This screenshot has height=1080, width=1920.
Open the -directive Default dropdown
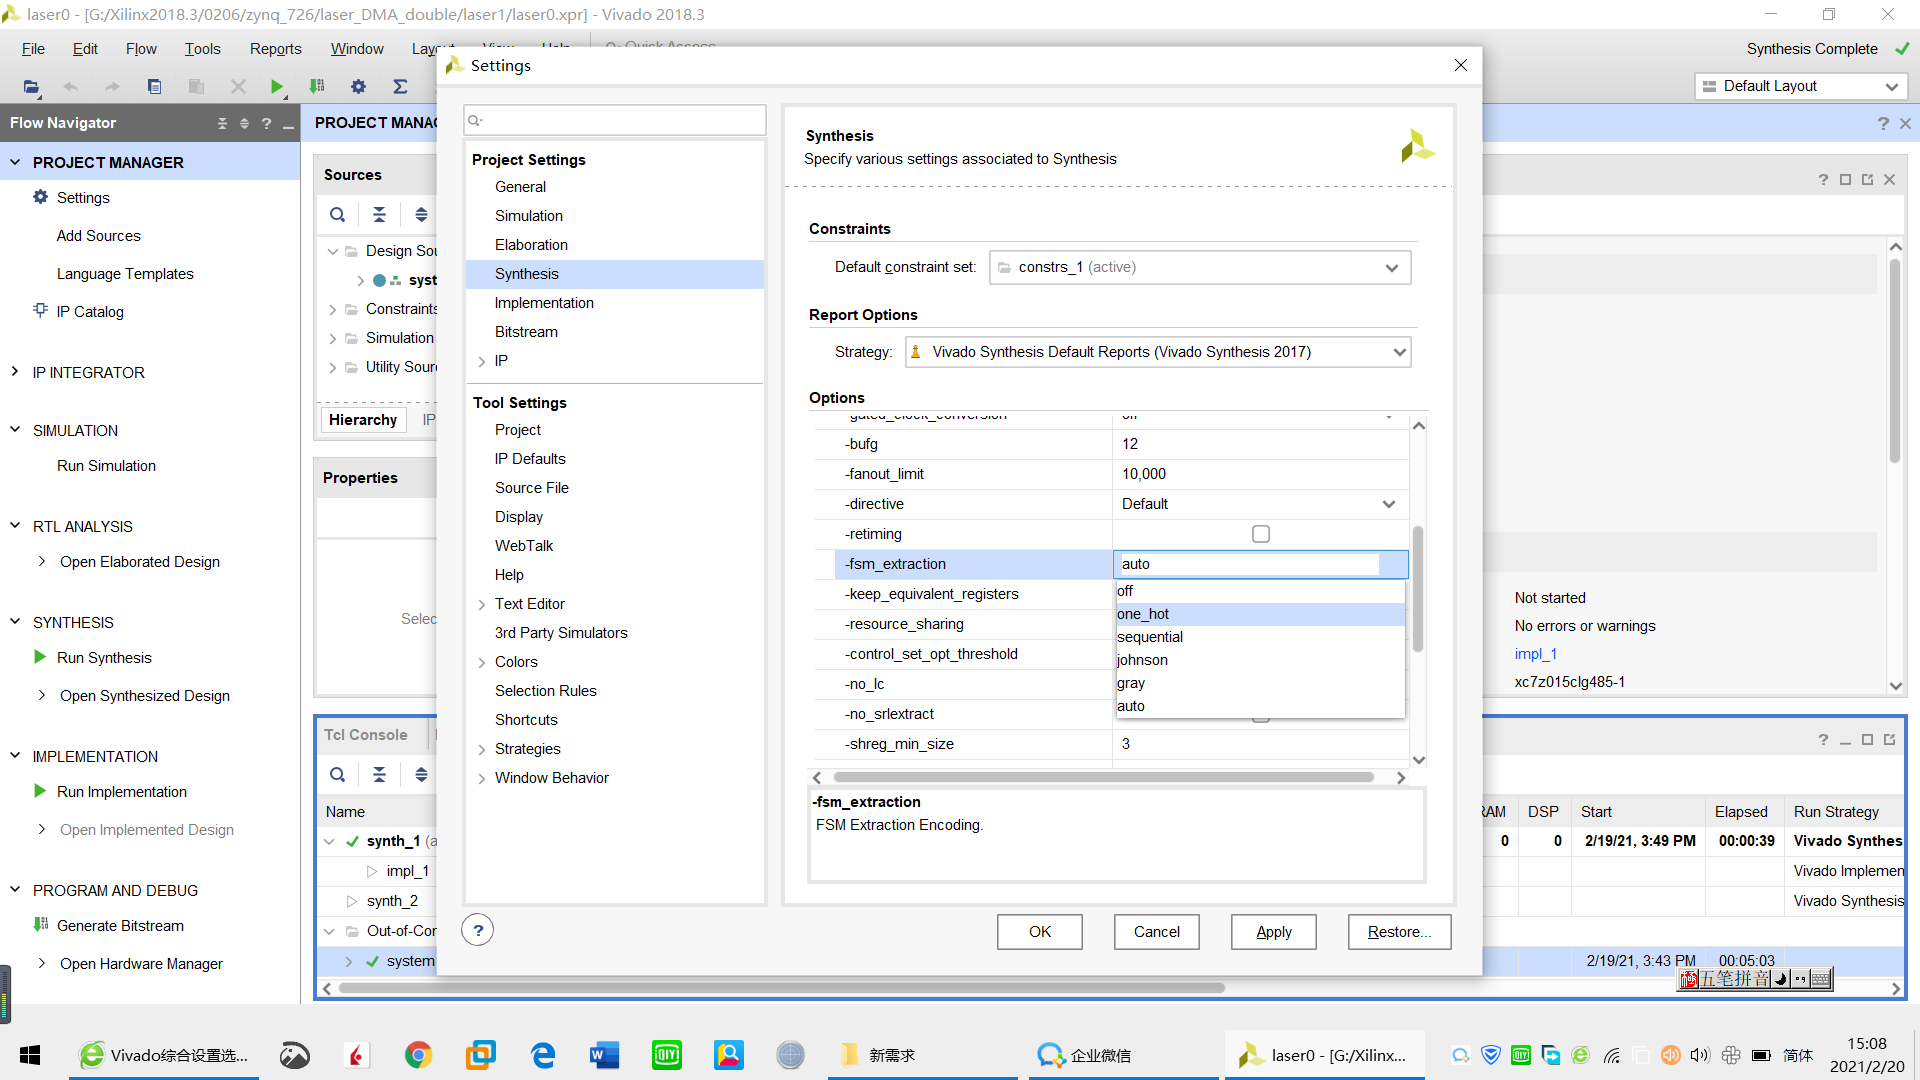[x=1260, y=504]
